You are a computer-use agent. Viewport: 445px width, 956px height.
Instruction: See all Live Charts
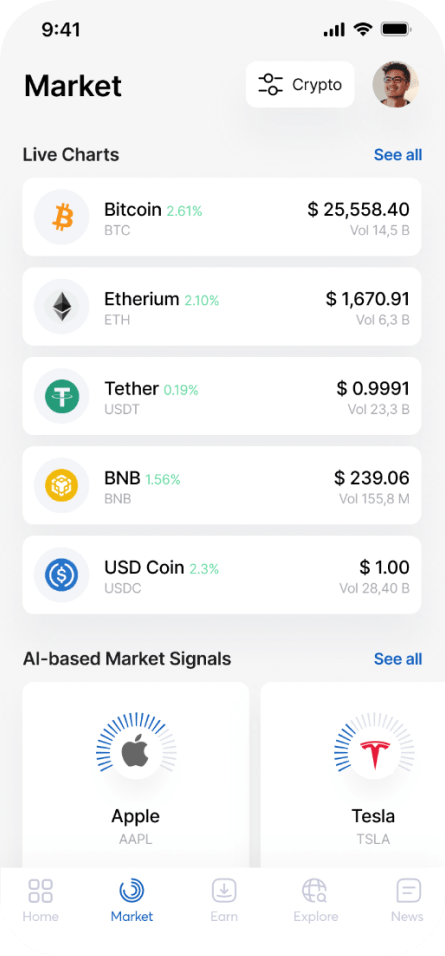pyautogui.click(x=397, y=155)
